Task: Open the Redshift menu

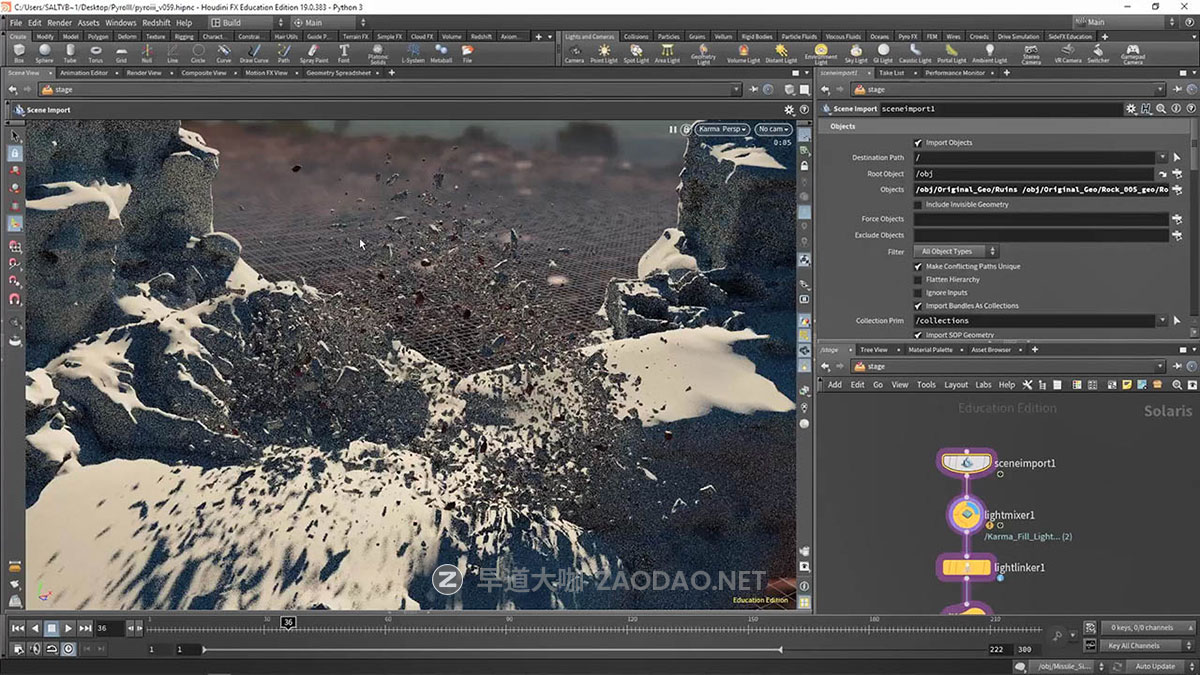Action: pyautogui.click(x=156, y=22)
